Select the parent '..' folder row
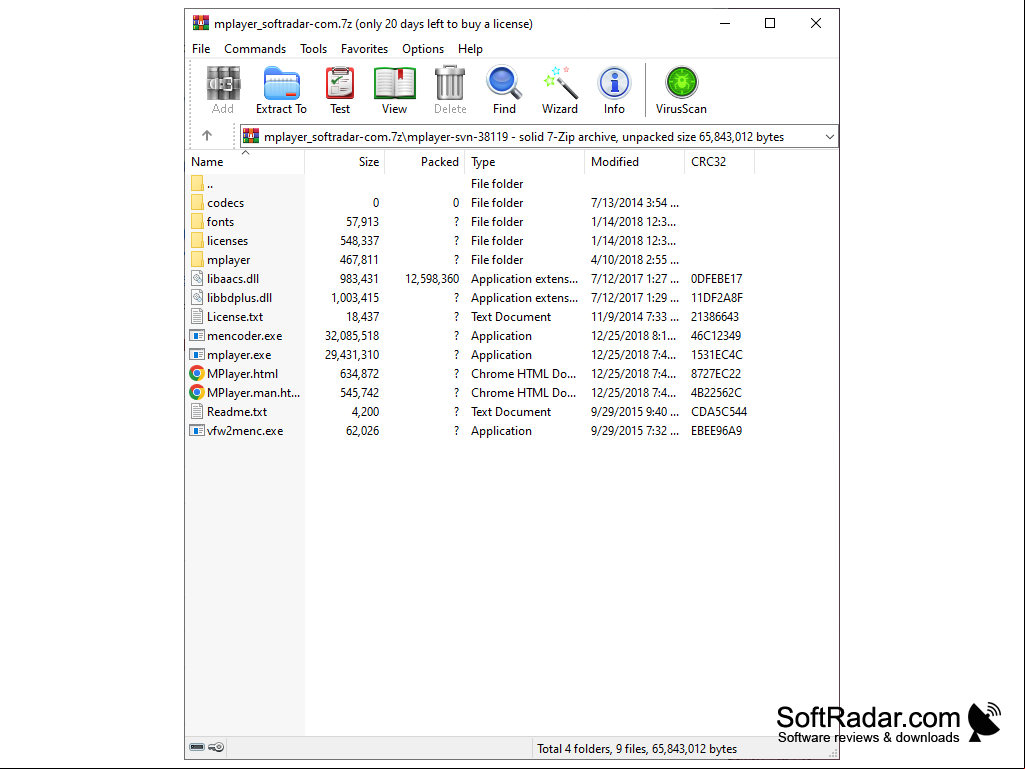Image resolution: width=1025 pixels, height=769 pixels. click(469, 184)
